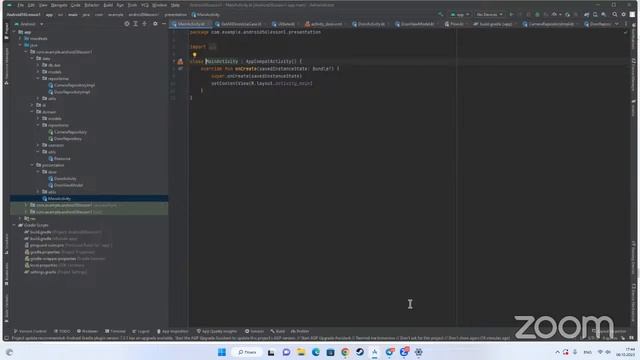Open the Android project view dropdown
640x360 pixels.
(x=29, y=24)
